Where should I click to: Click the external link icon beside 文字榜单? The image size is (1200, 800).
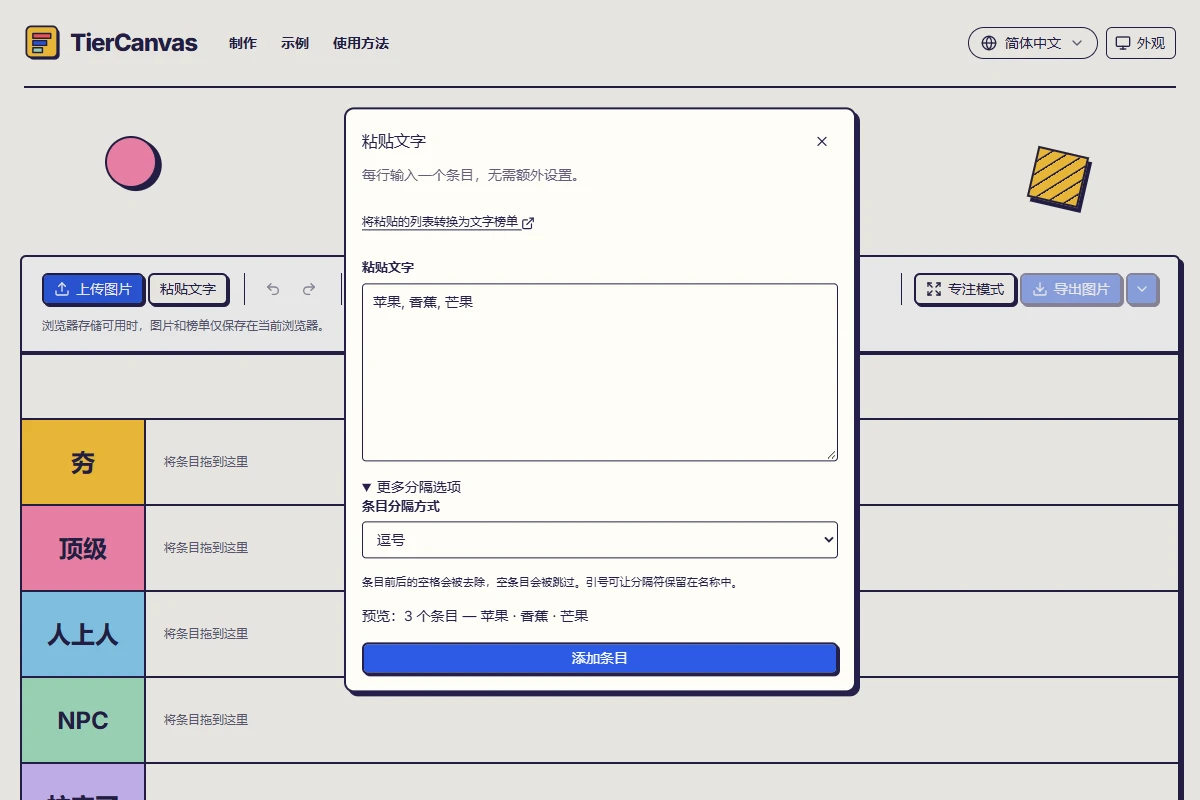[x=528, y=223]
